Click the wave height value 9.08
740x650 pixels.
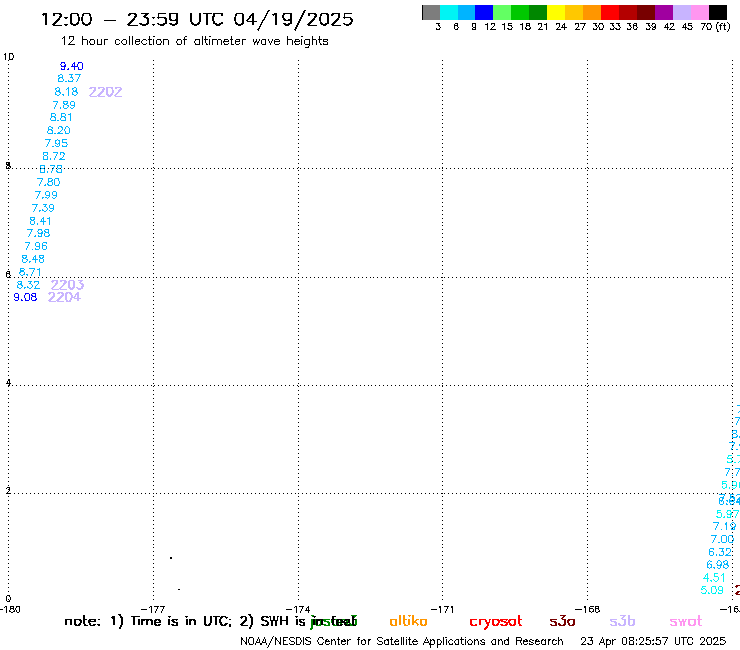25,297
